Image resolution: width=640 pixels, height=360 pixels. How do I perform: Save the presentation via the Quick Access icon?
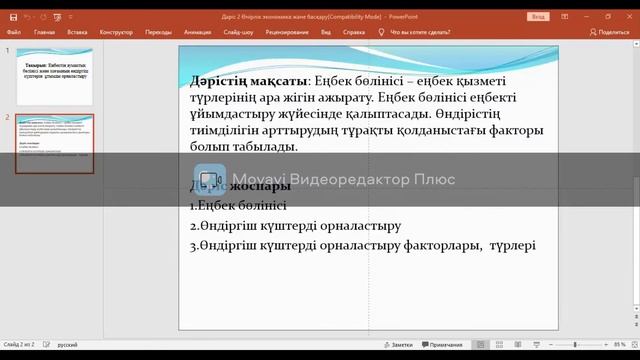click(x=13, y=17)
